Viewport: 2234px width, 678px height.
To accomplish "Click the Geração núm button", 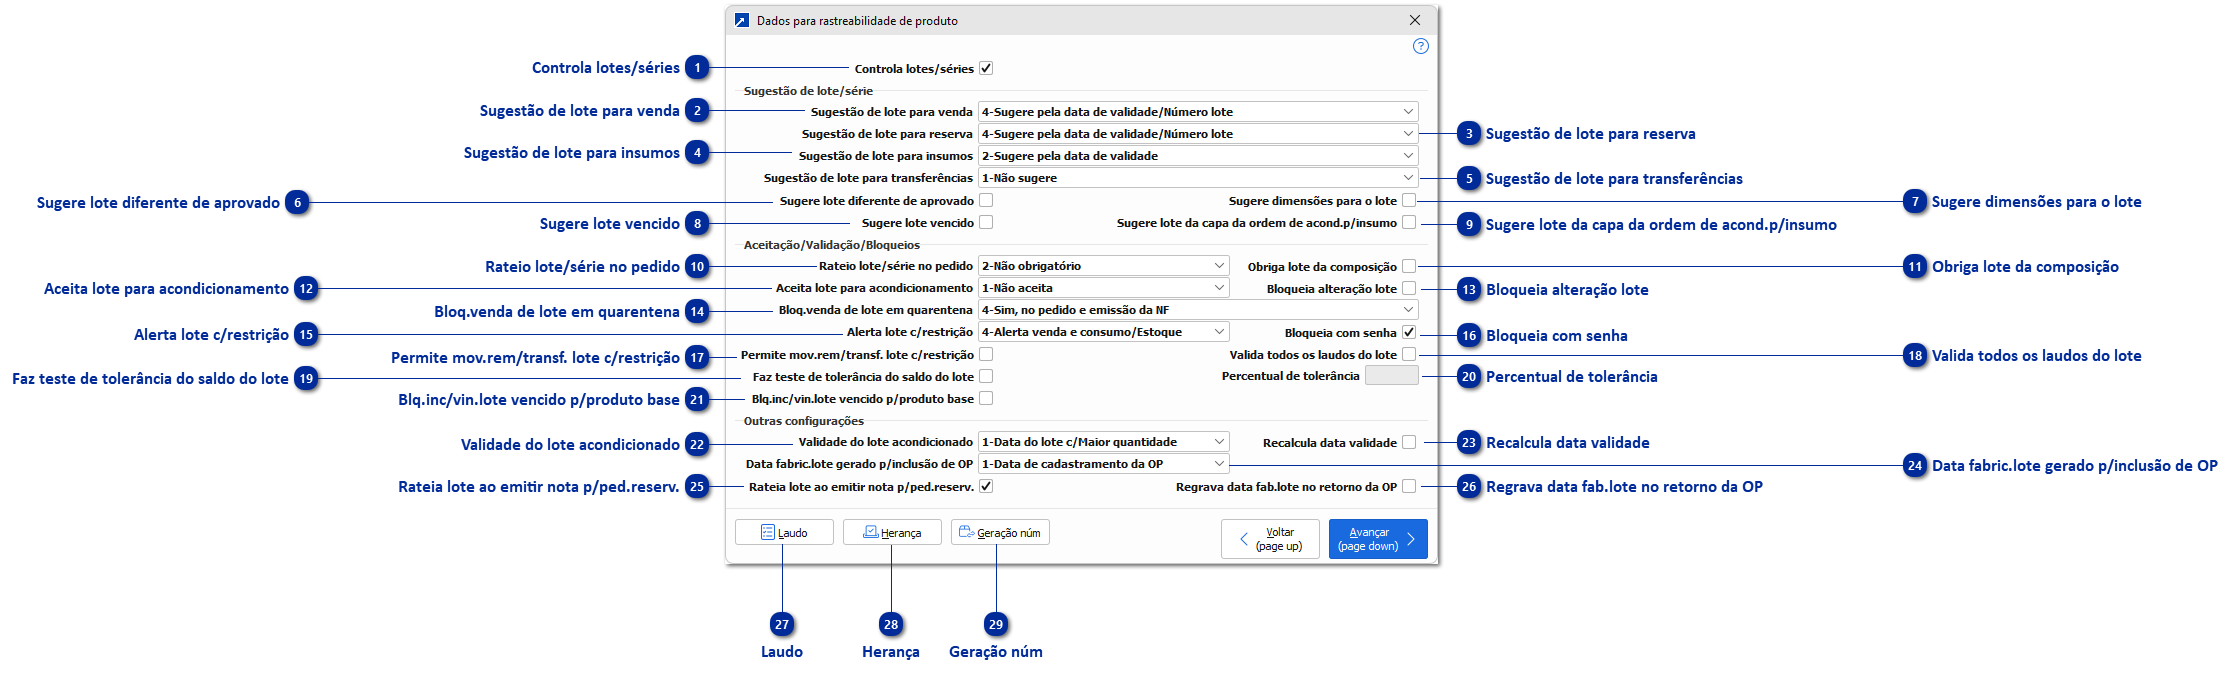I will coord(1000,532).
